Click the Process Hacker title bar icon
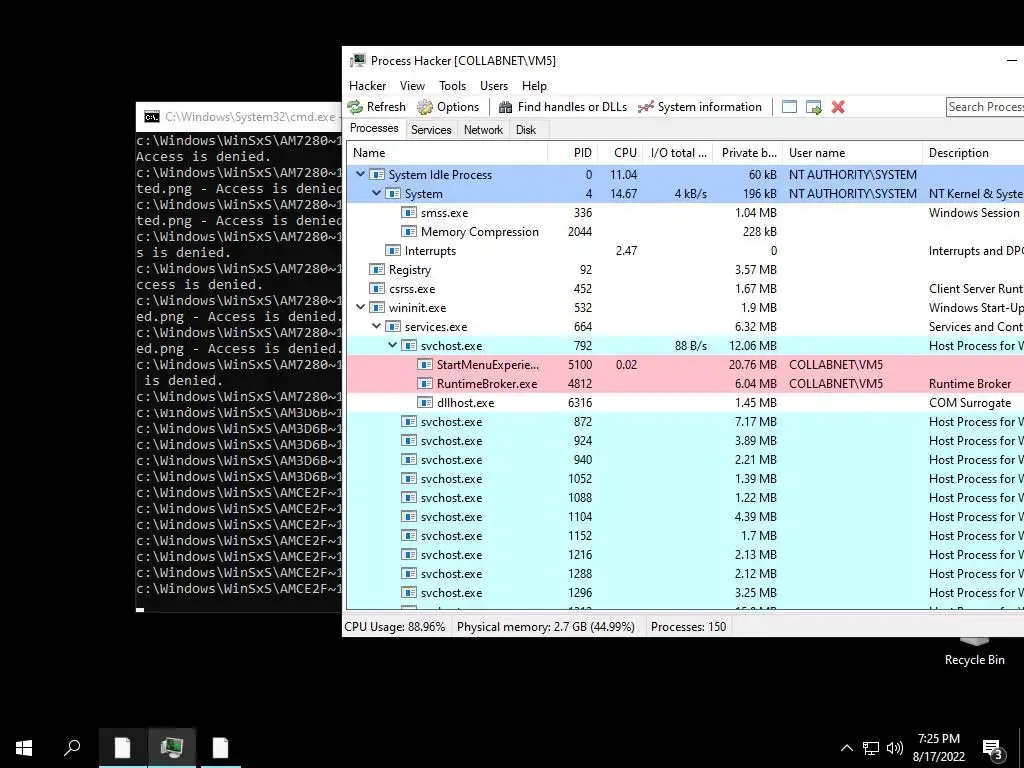Screen dimensions: 1024x768 (x=358, y=61)
